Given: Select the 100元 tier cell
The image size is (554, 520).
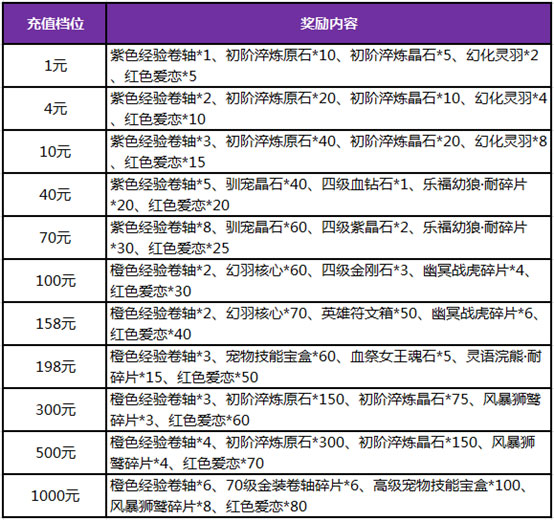Looking at the screenshot, I should pos(55,280).
